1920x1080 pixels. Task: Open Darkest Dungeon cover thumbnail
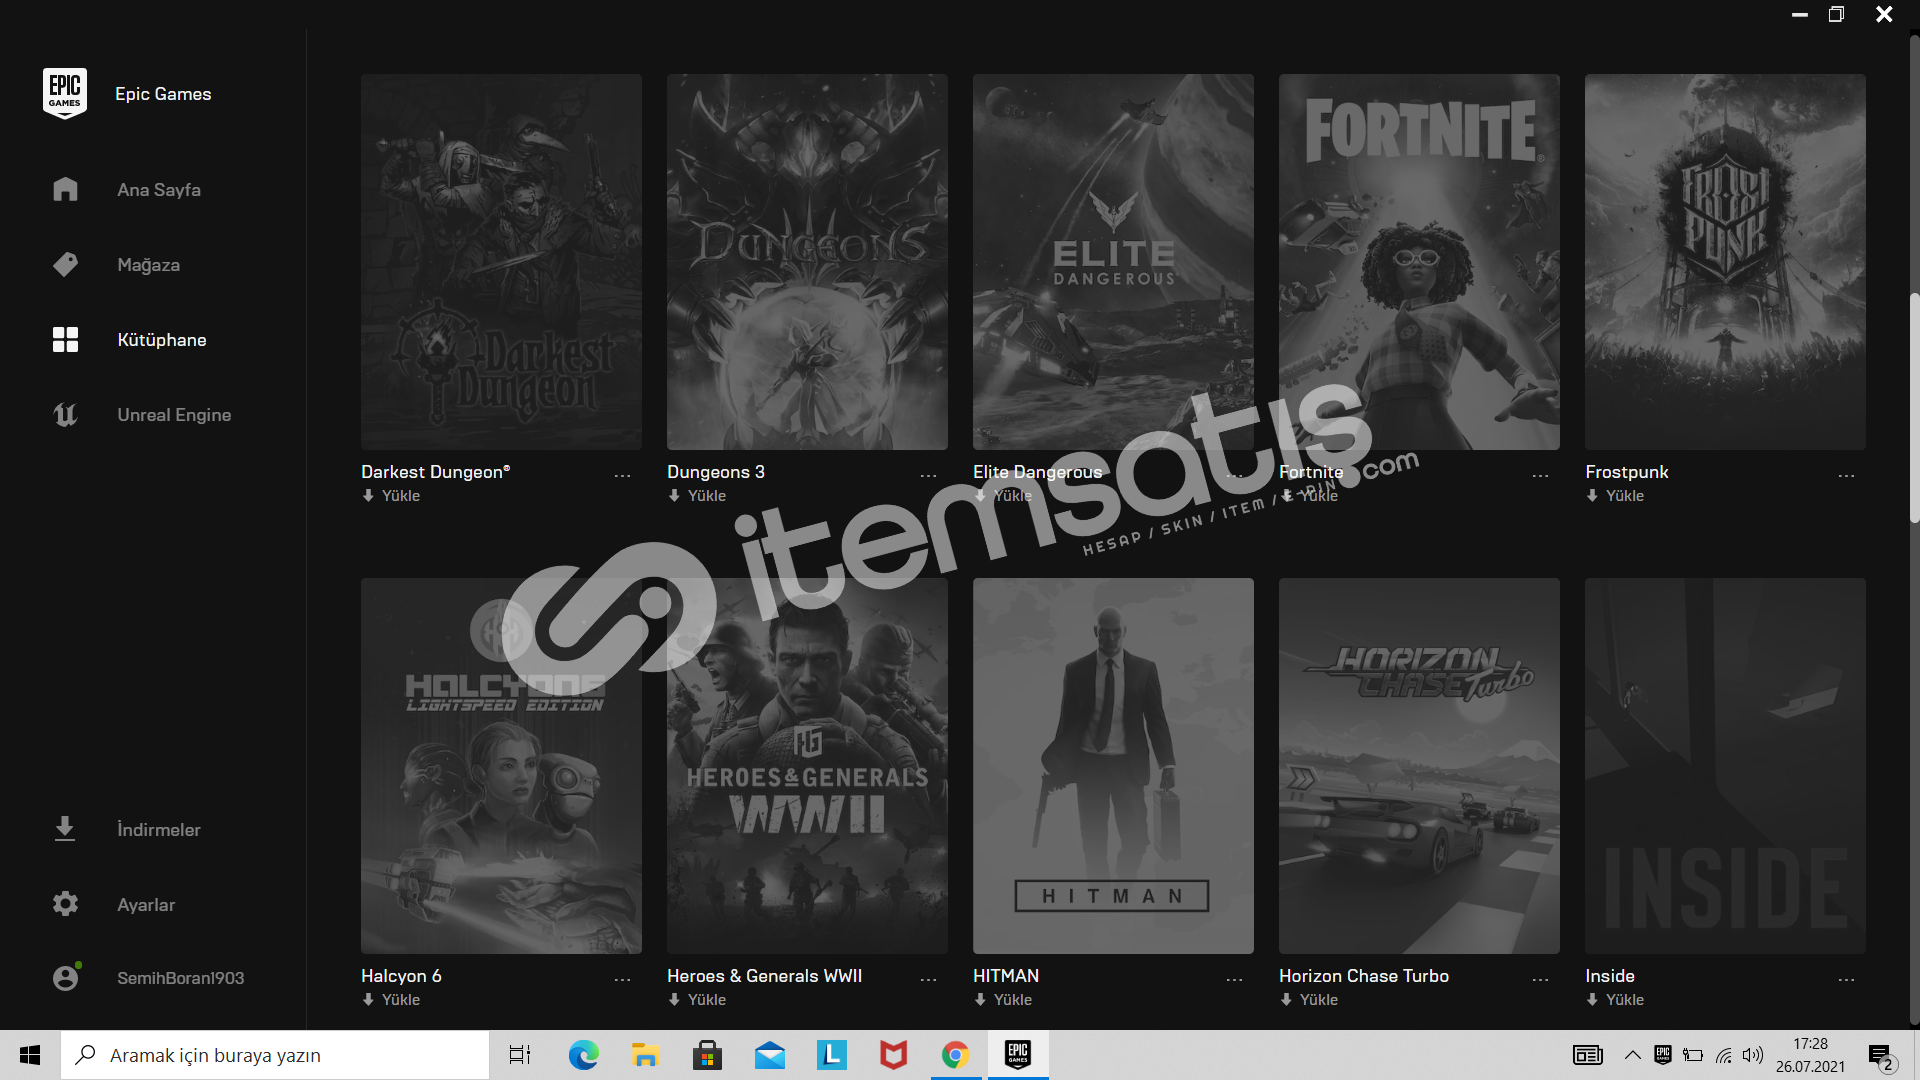[x=501, y=262]
